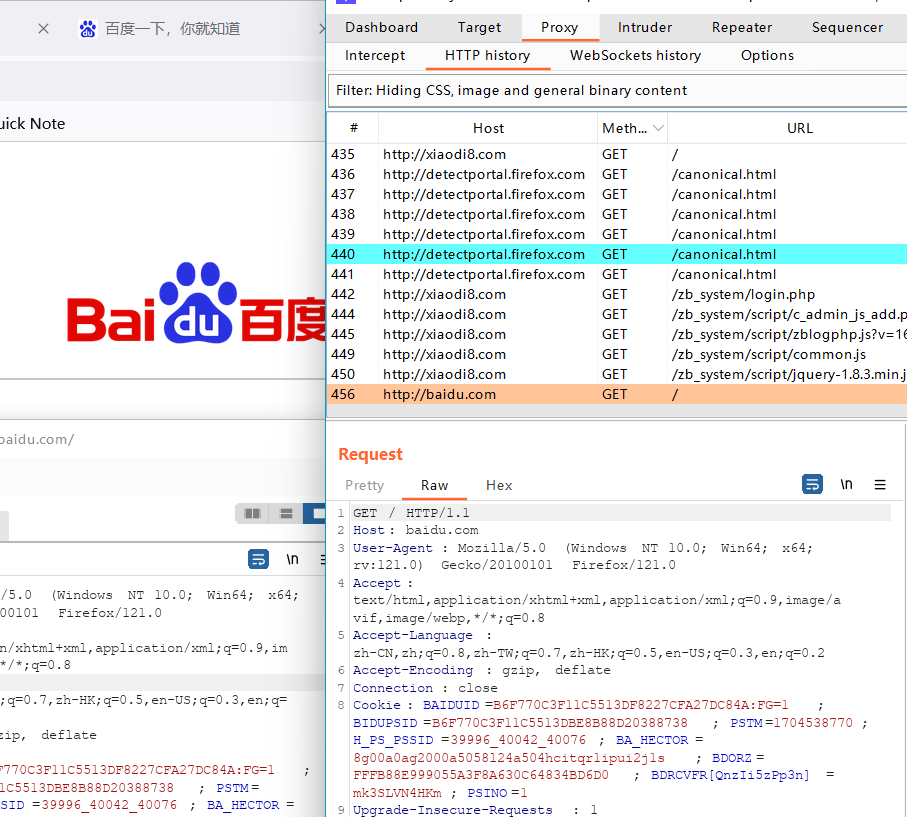
Task: Go to the Intruder tab
Action: 644,27
